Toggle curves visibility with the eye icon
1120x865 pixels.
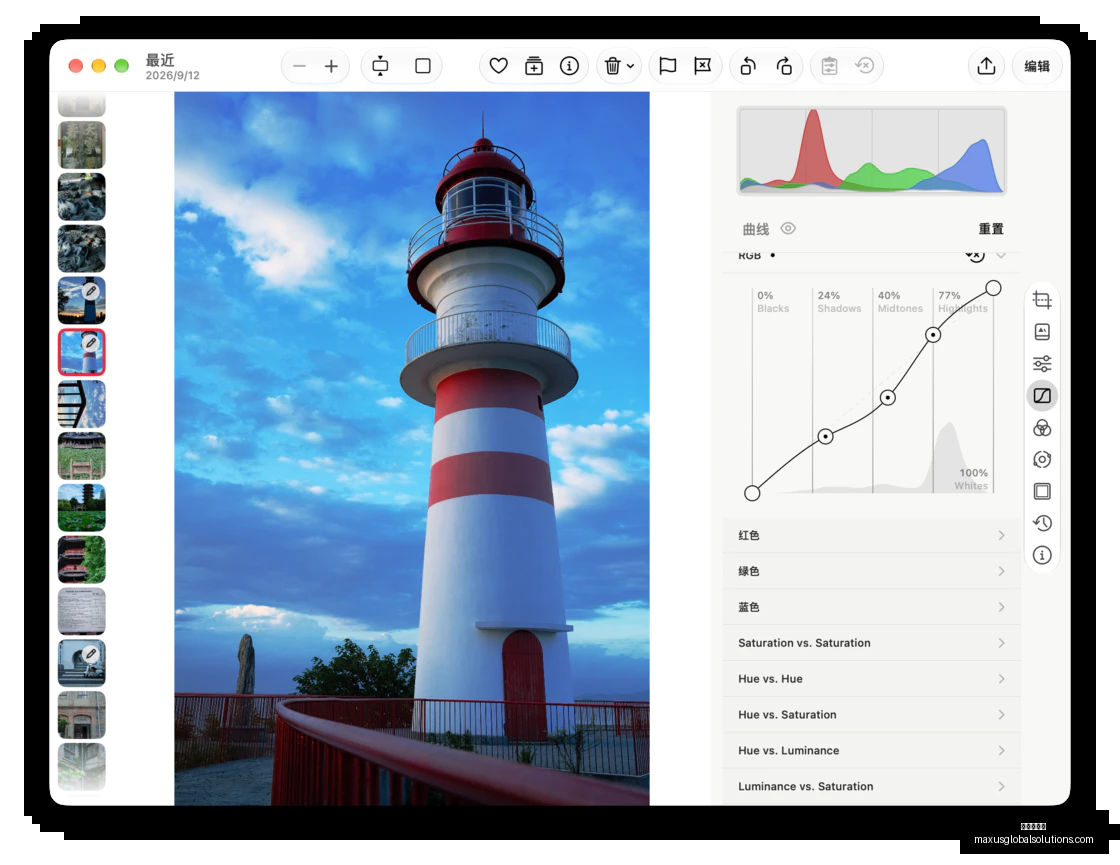click(x=788, y=229)
